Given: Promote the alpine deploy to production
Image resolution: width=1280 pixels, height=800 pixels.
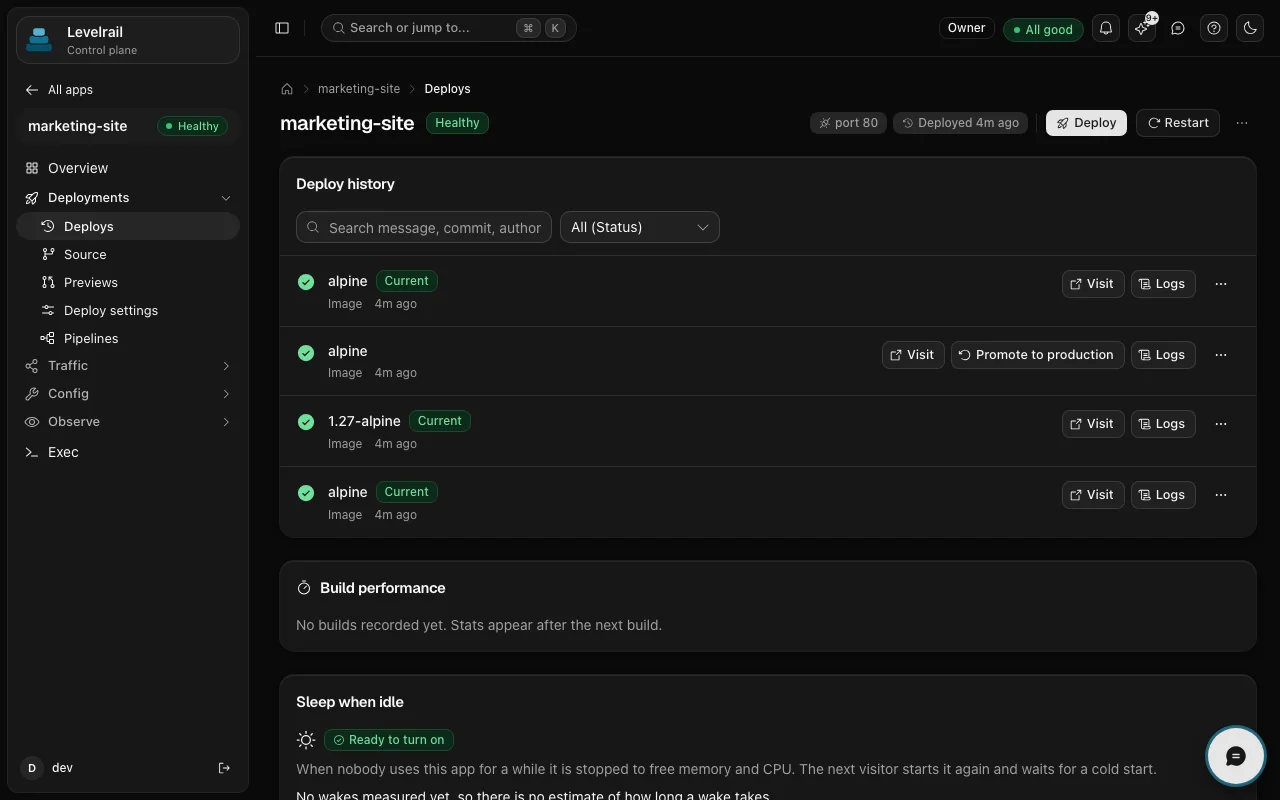Looking at the screenshot, I should click(x=1037, y=355).
